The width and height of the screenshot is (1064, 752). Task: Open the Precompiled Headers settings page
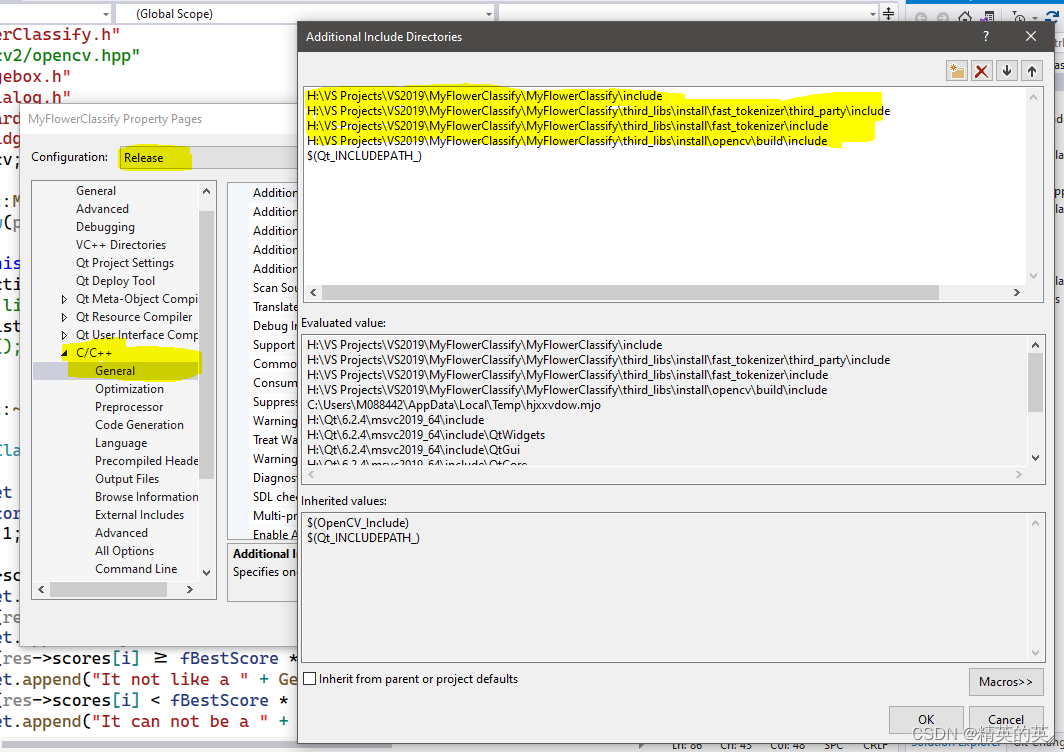pos(146,460)
